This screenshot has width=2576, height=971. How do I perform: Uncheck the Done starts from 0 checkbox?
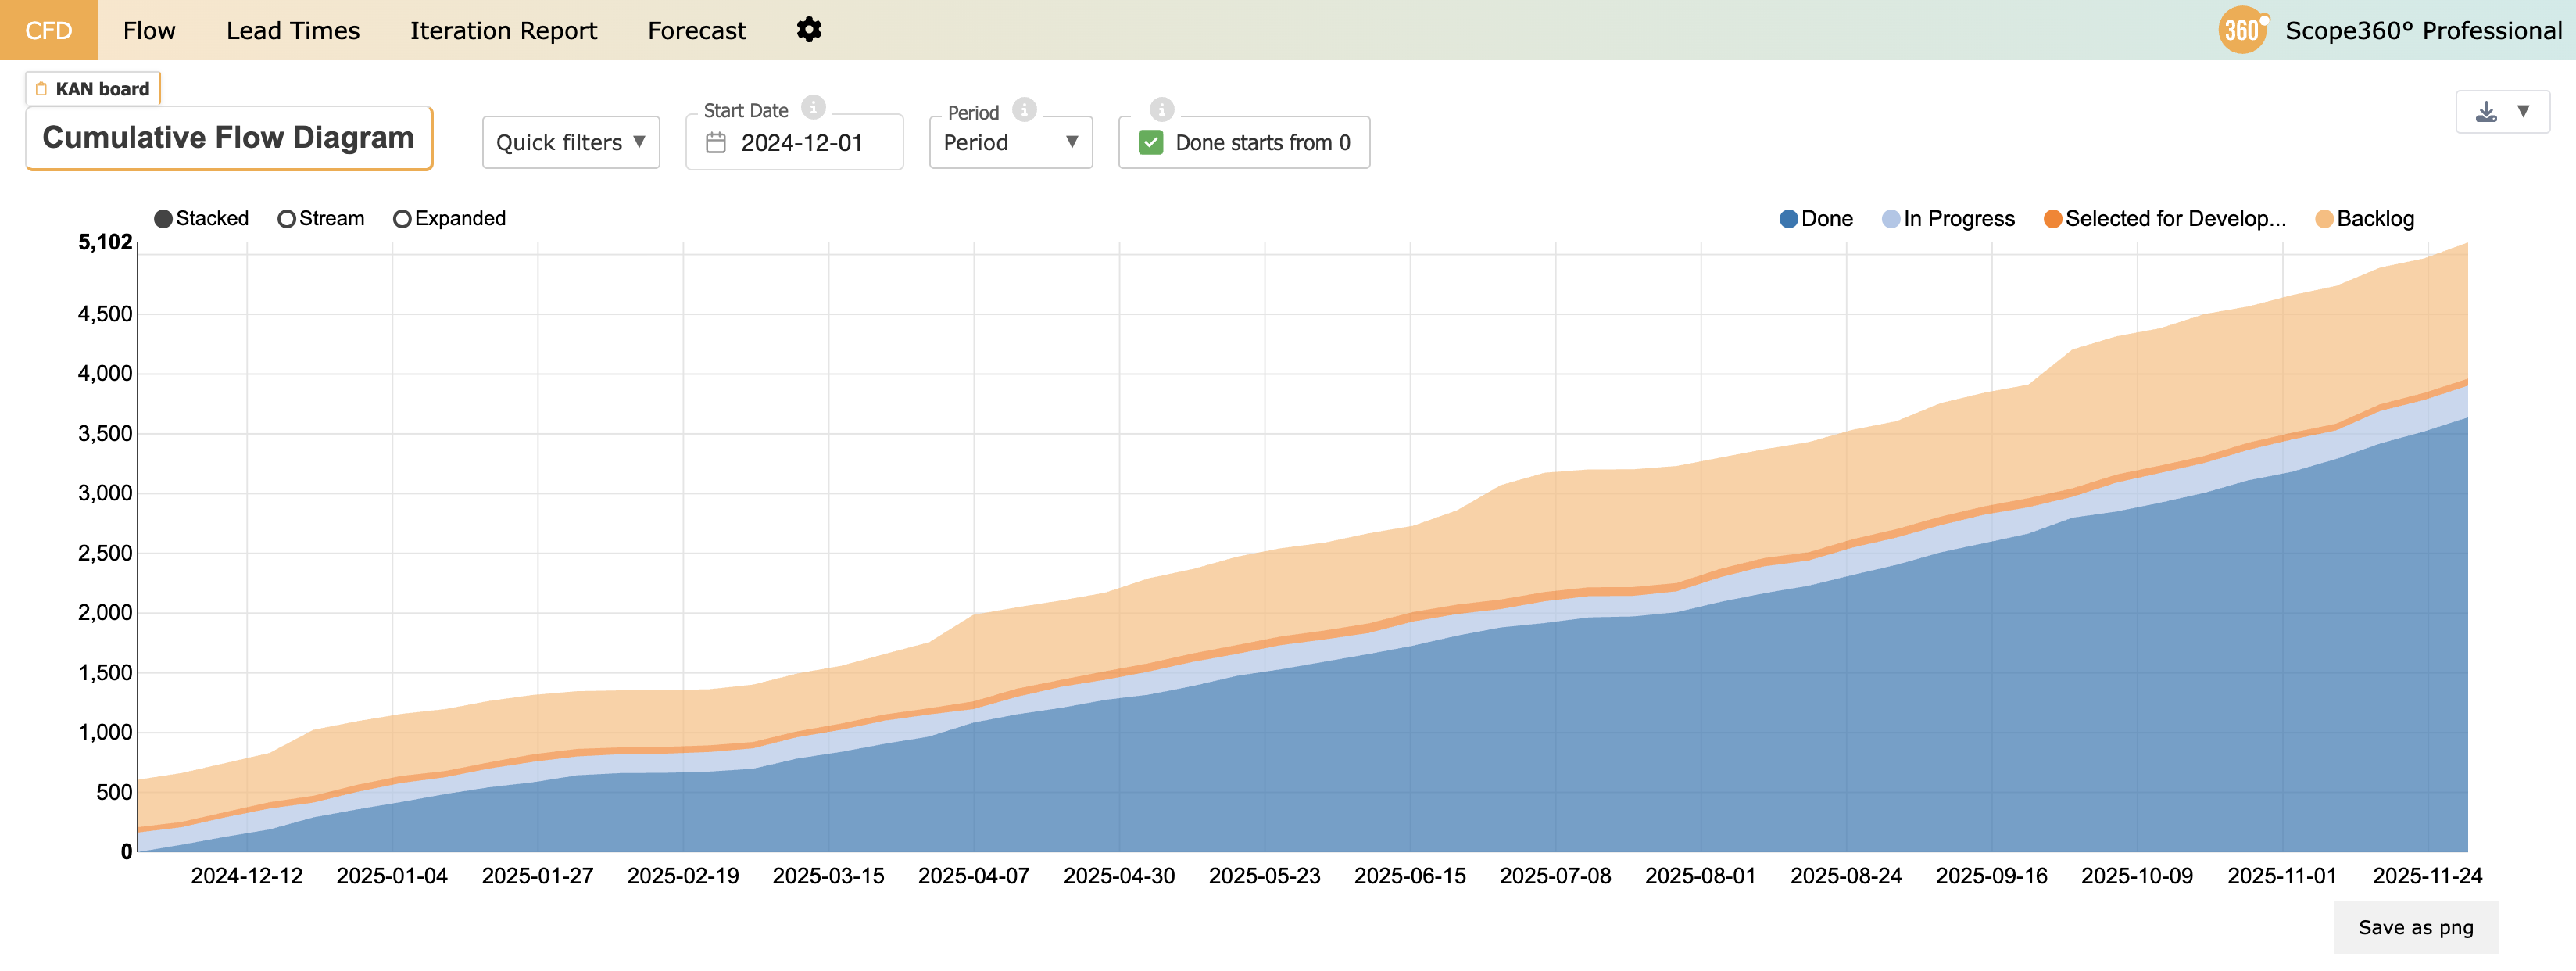click(1151, 143)
